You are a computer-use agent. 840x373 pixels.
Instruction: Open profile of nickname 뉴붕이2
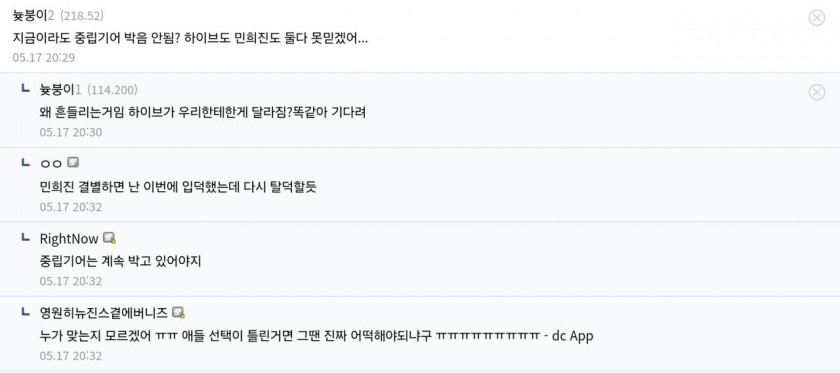pyautogui.click(x=33, y=16)
